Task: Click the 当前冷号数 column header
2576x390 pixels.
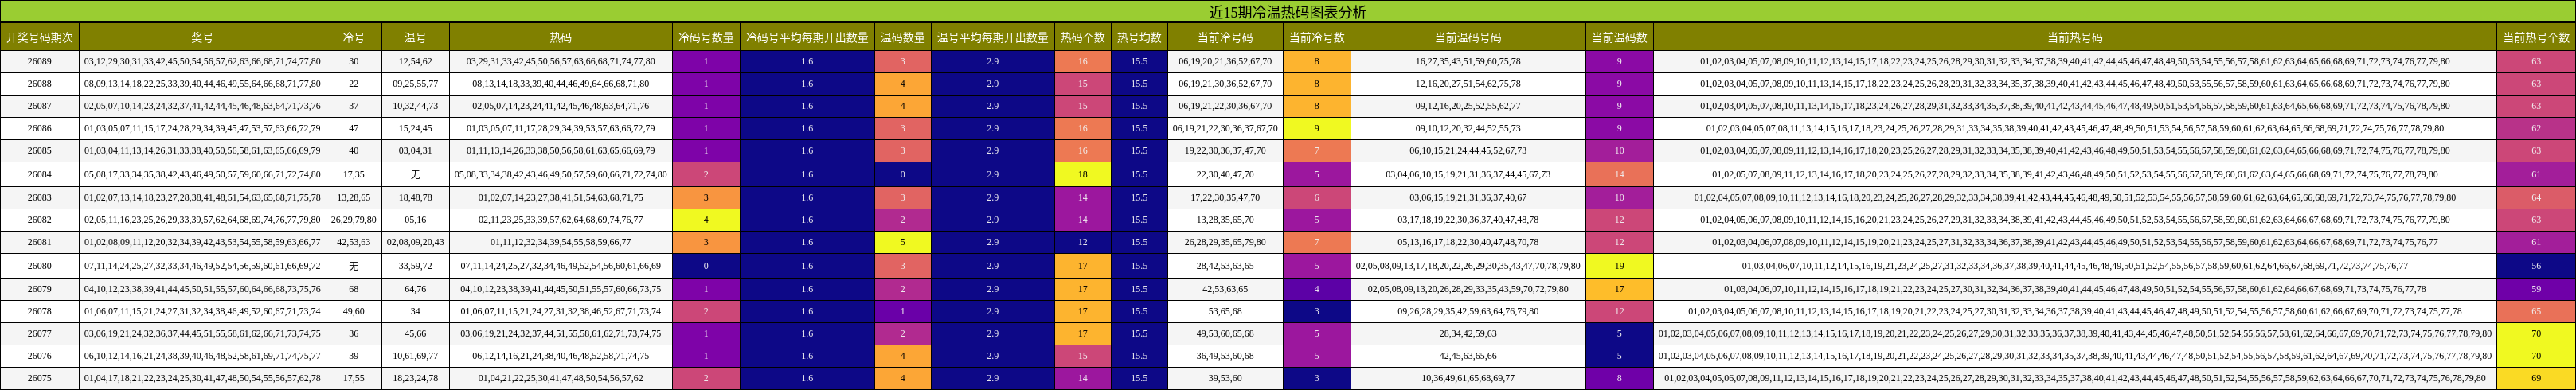Action: (1316, 38)
